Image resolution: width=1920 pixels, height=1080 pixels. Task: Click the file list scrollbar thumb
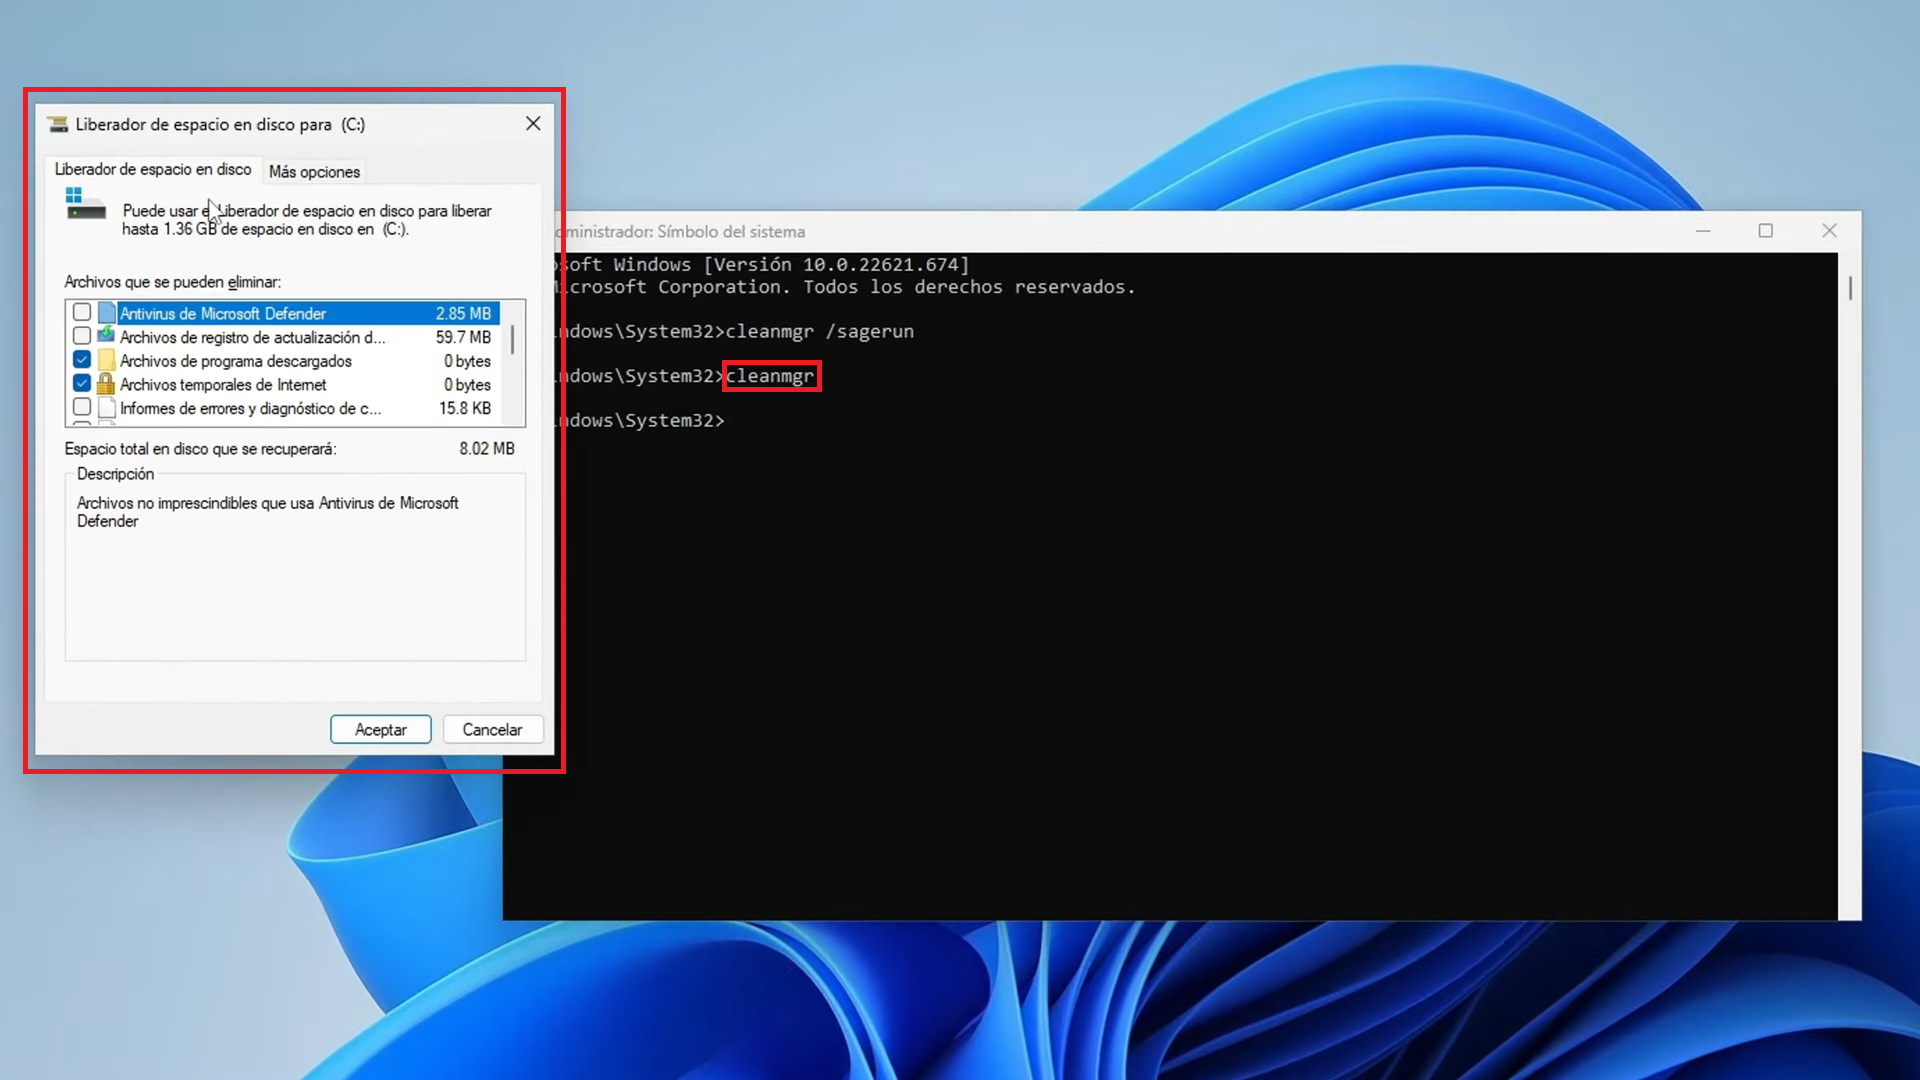[x=513, y=340]
